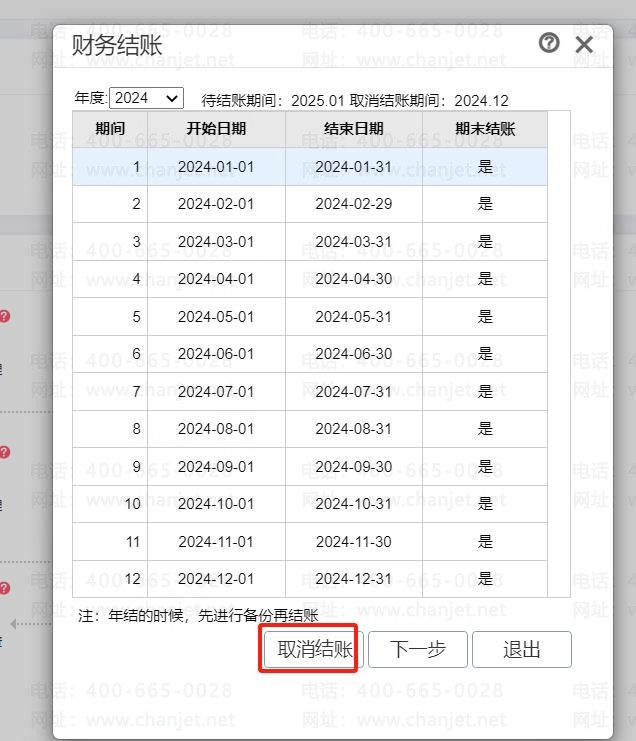Select the 2024-11-30 end date cell
The height and width of the screenshot is (741, 636).
pos(354,542)
